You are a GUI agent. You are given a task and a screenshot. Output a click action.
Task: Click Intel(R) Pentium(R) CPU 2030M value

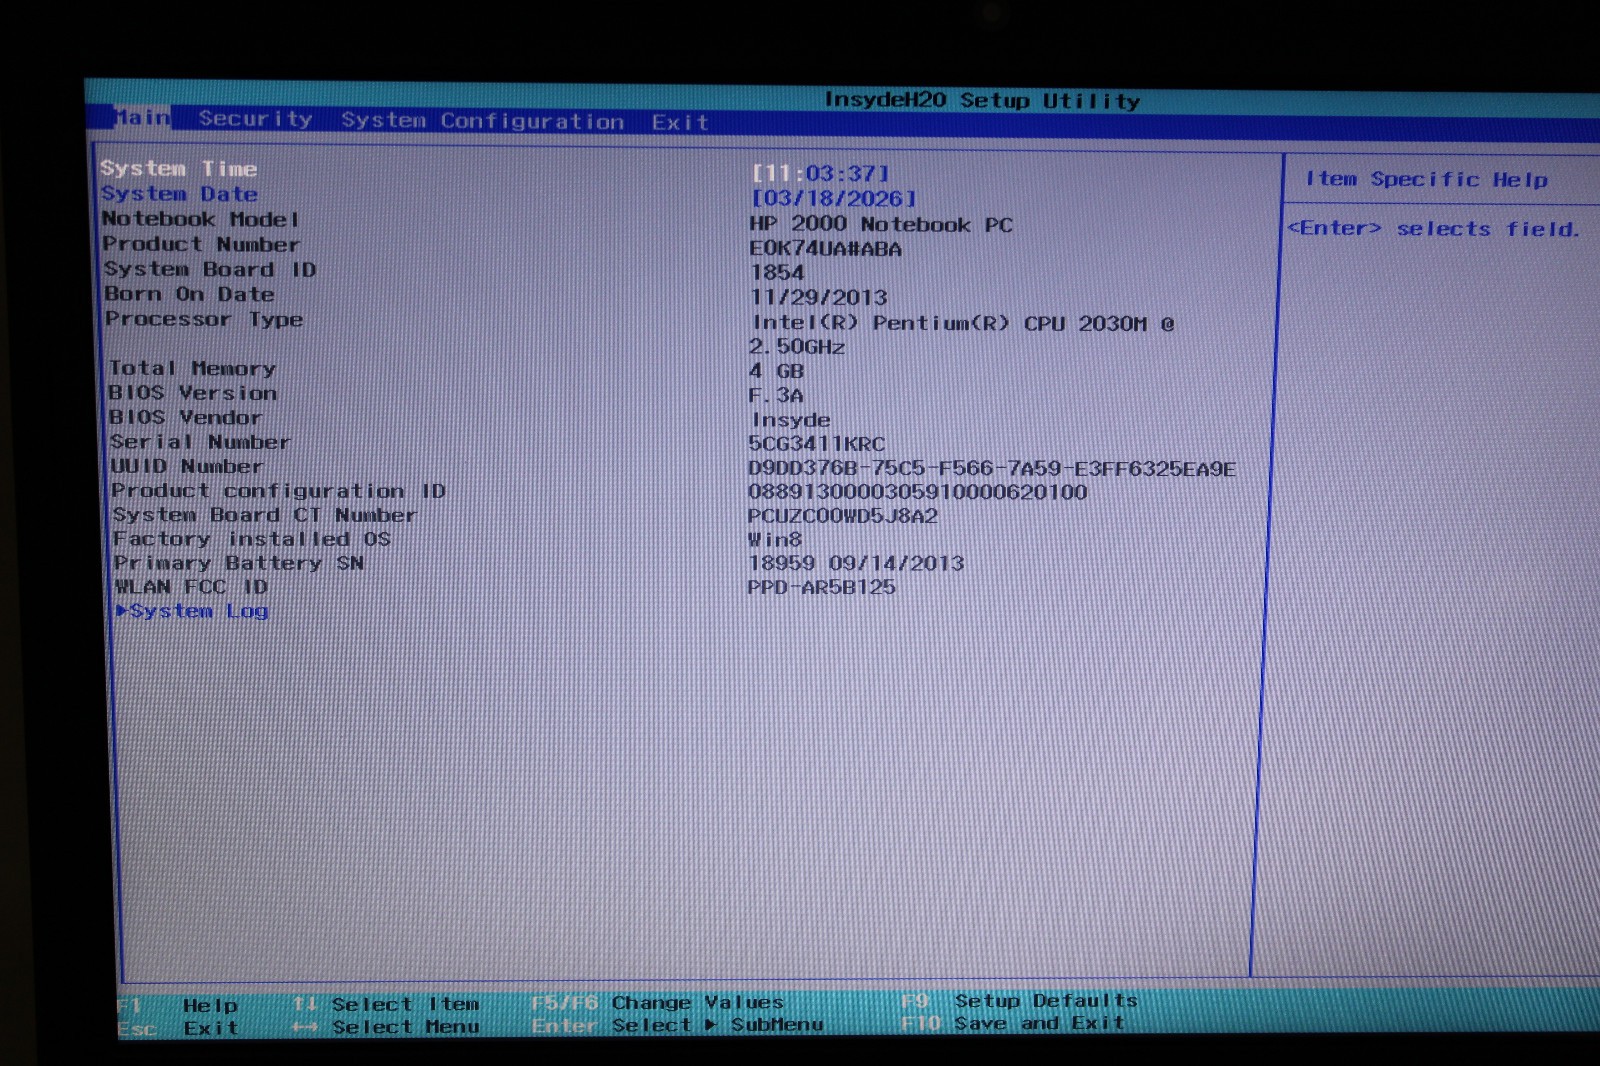(x=963, y=324)
